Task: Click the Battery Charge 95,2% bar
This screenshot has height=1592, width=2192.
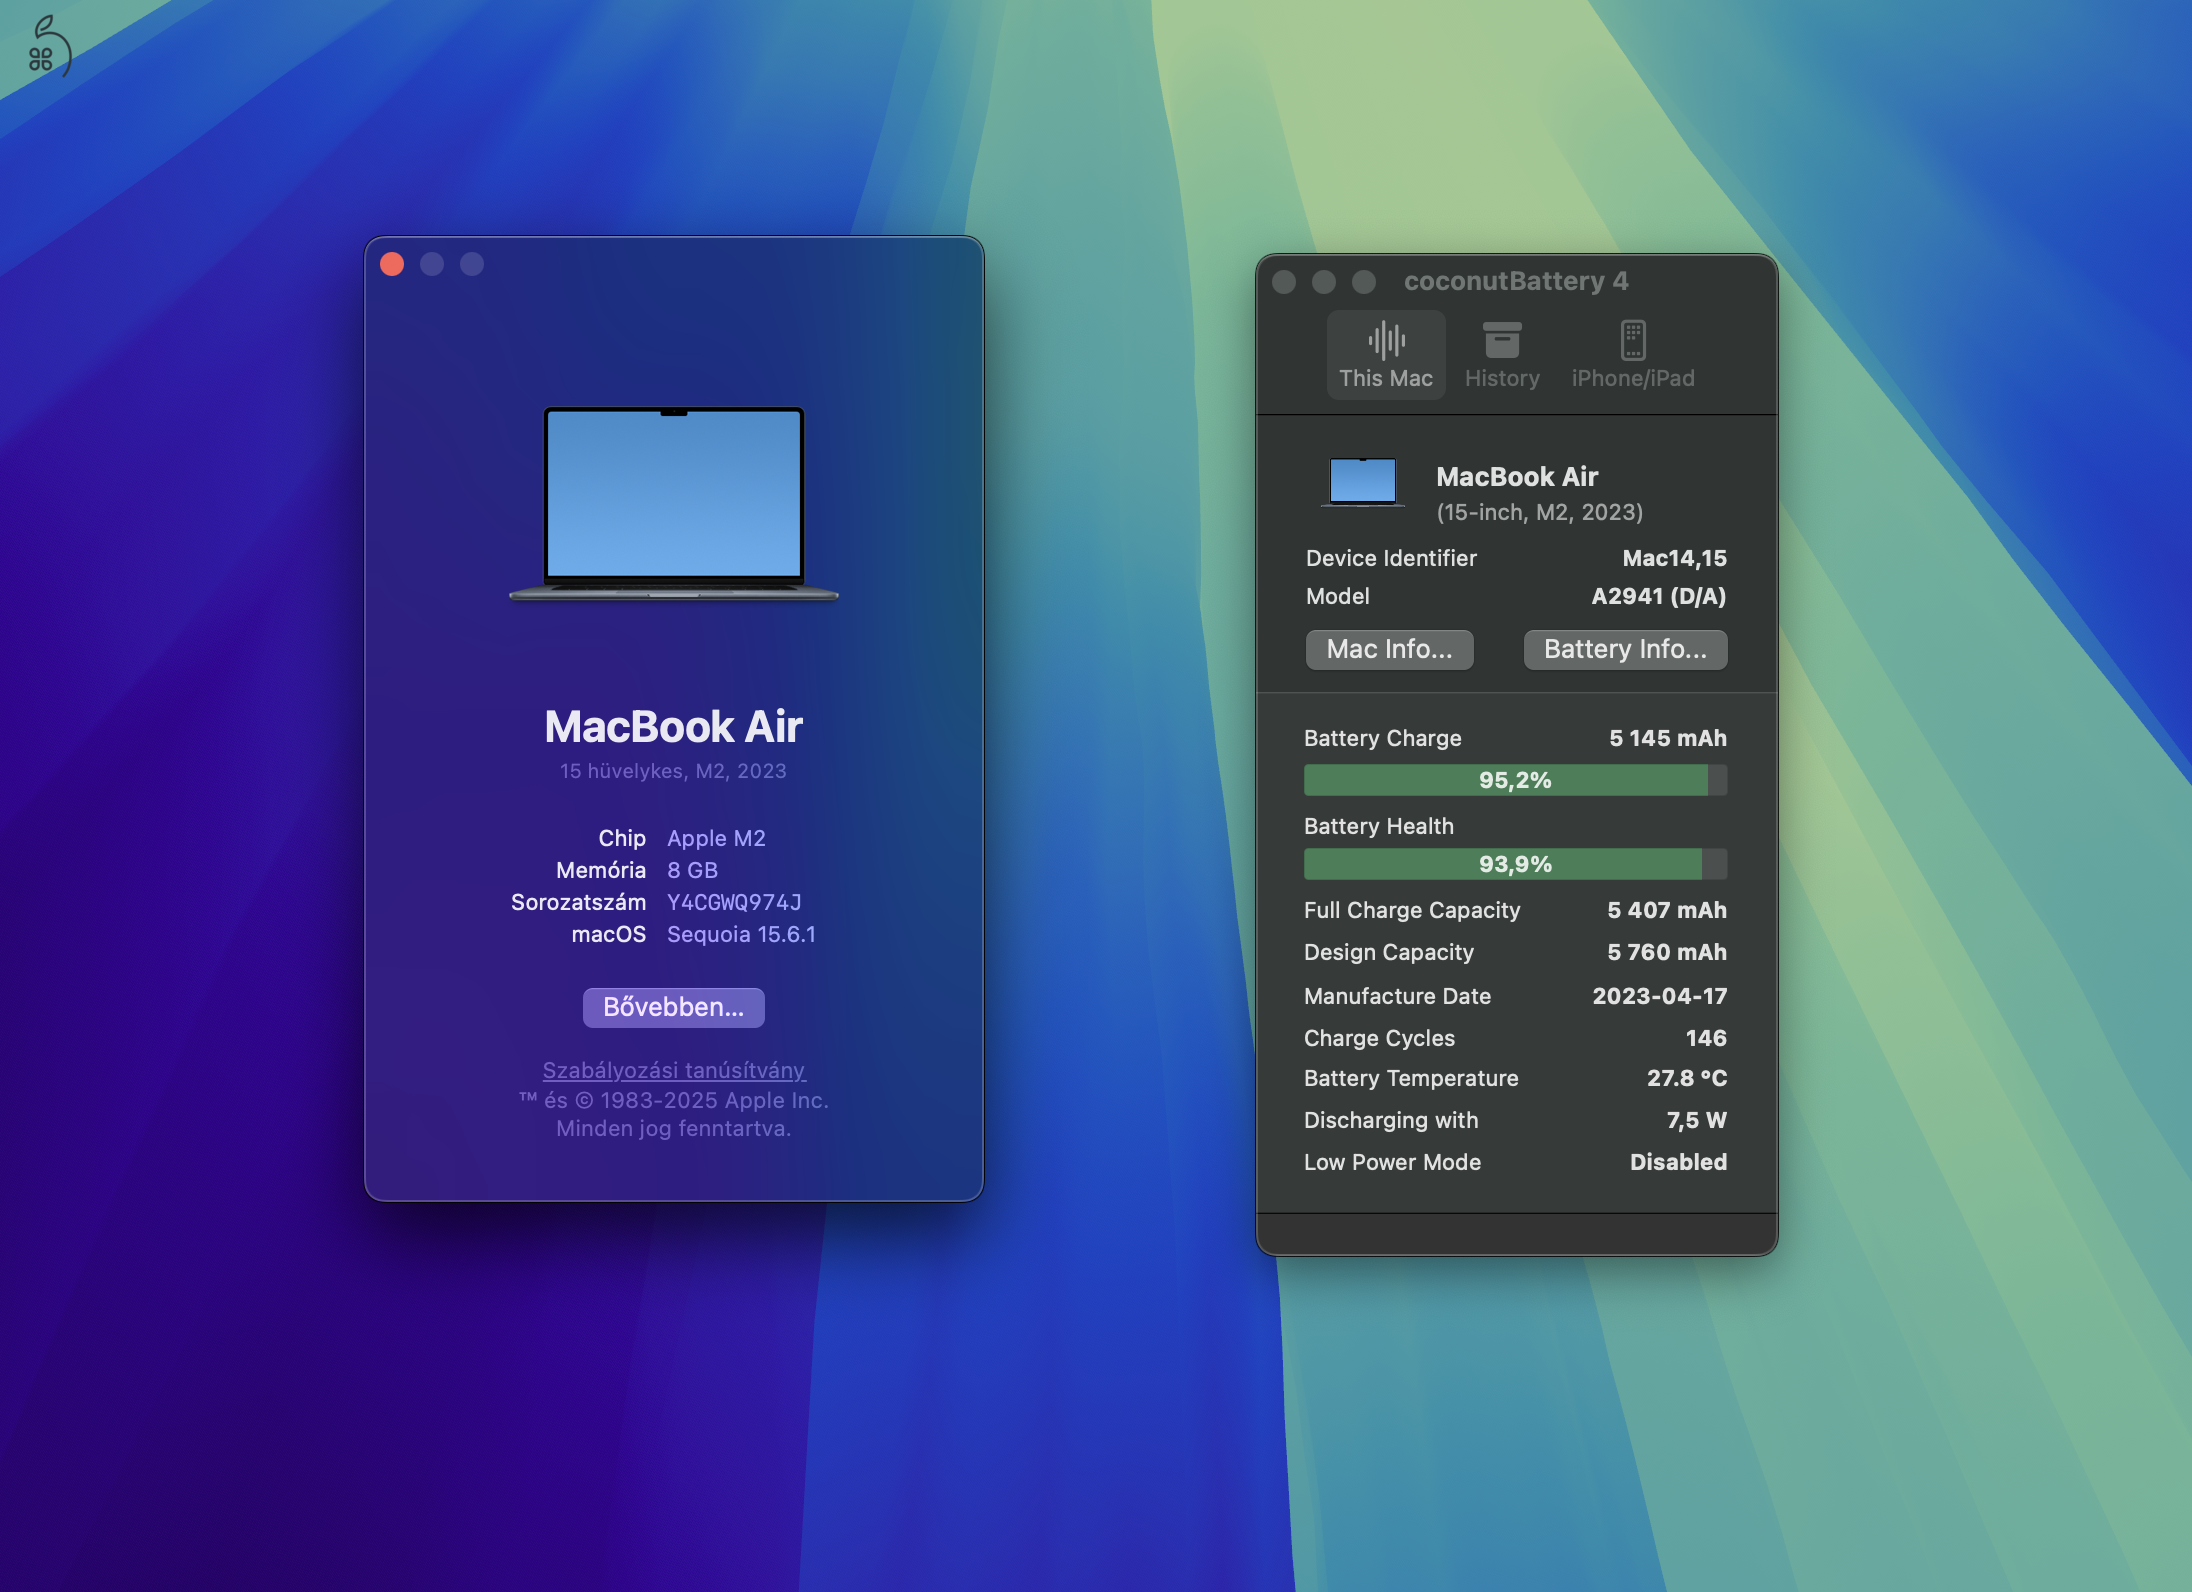Action: pyautogui.click(x=1515, y=780)
